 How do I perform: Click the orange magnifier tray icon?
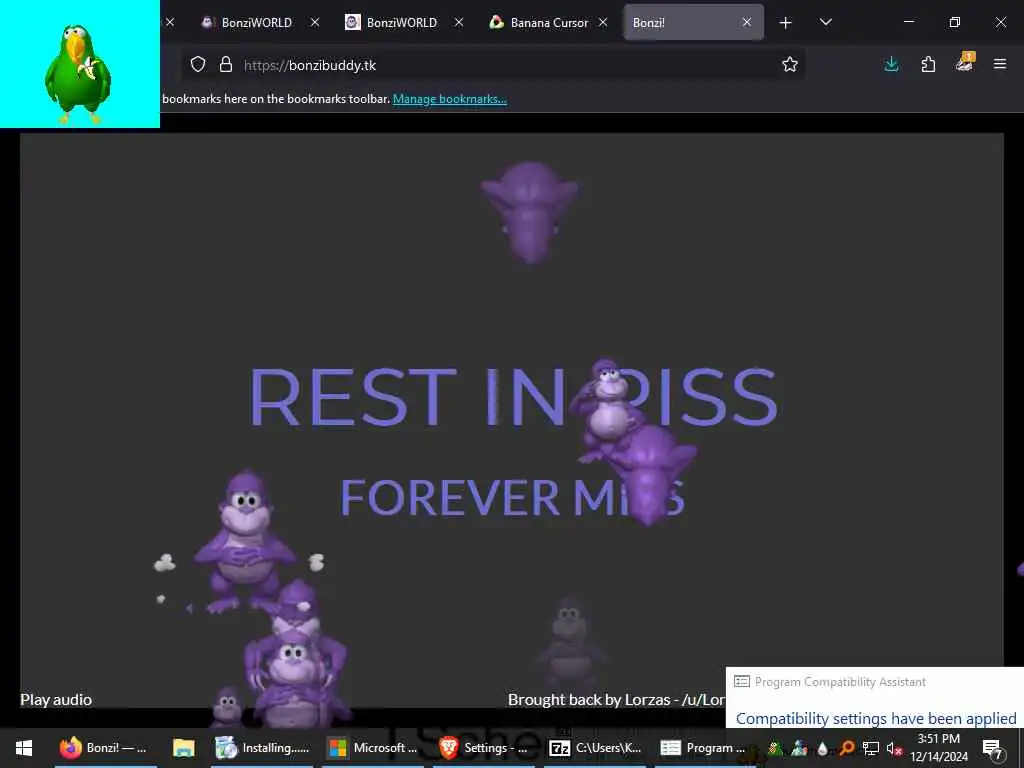pyautogui.click(x=846, y=747)
